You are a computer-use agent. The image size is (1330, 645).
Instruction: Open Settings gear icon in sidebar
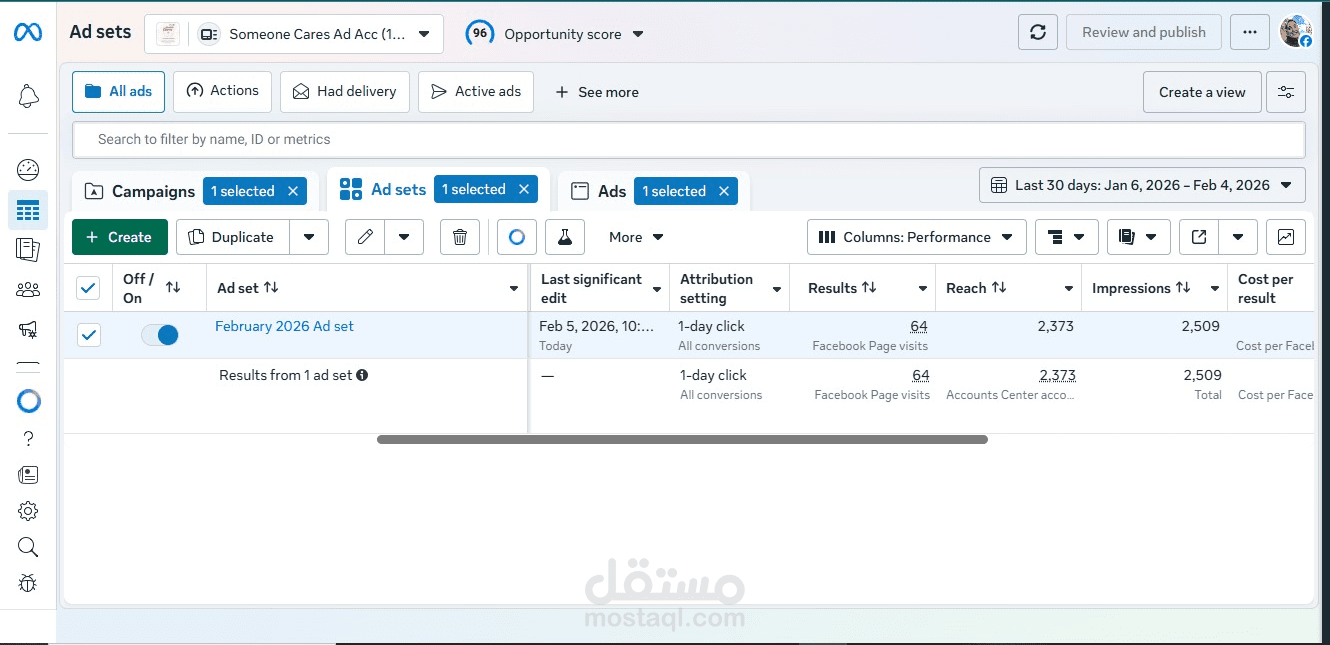[28, 511]
